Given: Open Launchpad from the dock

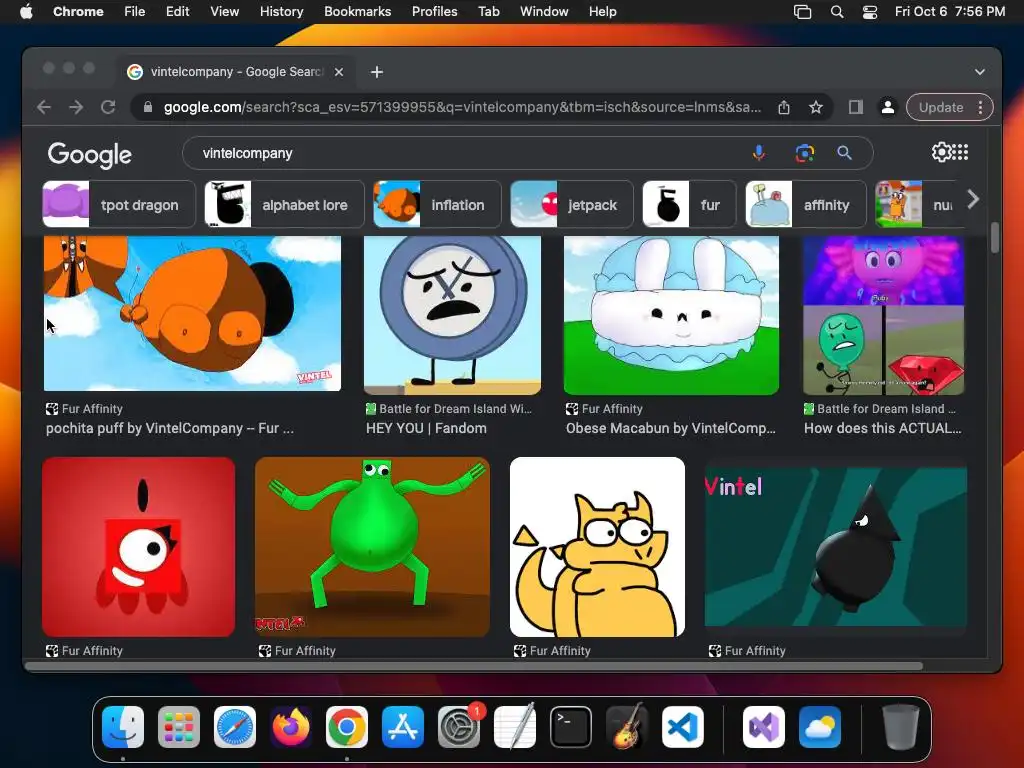Looking at the screenshot, I should click(179, 727).
